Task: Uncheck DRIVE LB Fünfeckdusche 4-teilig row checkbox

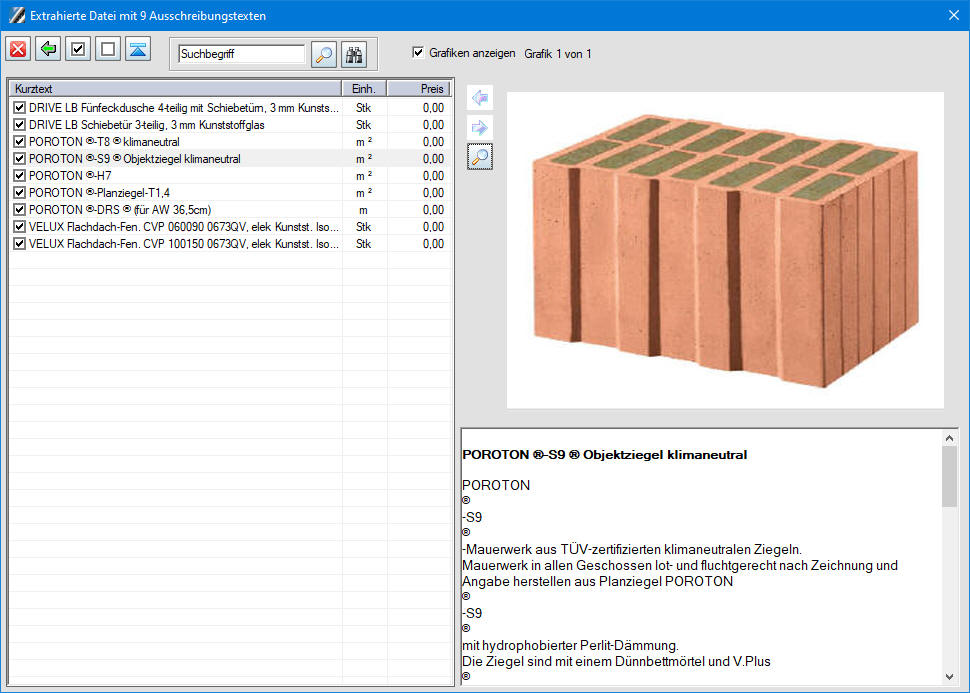Action: pos(19,108)
